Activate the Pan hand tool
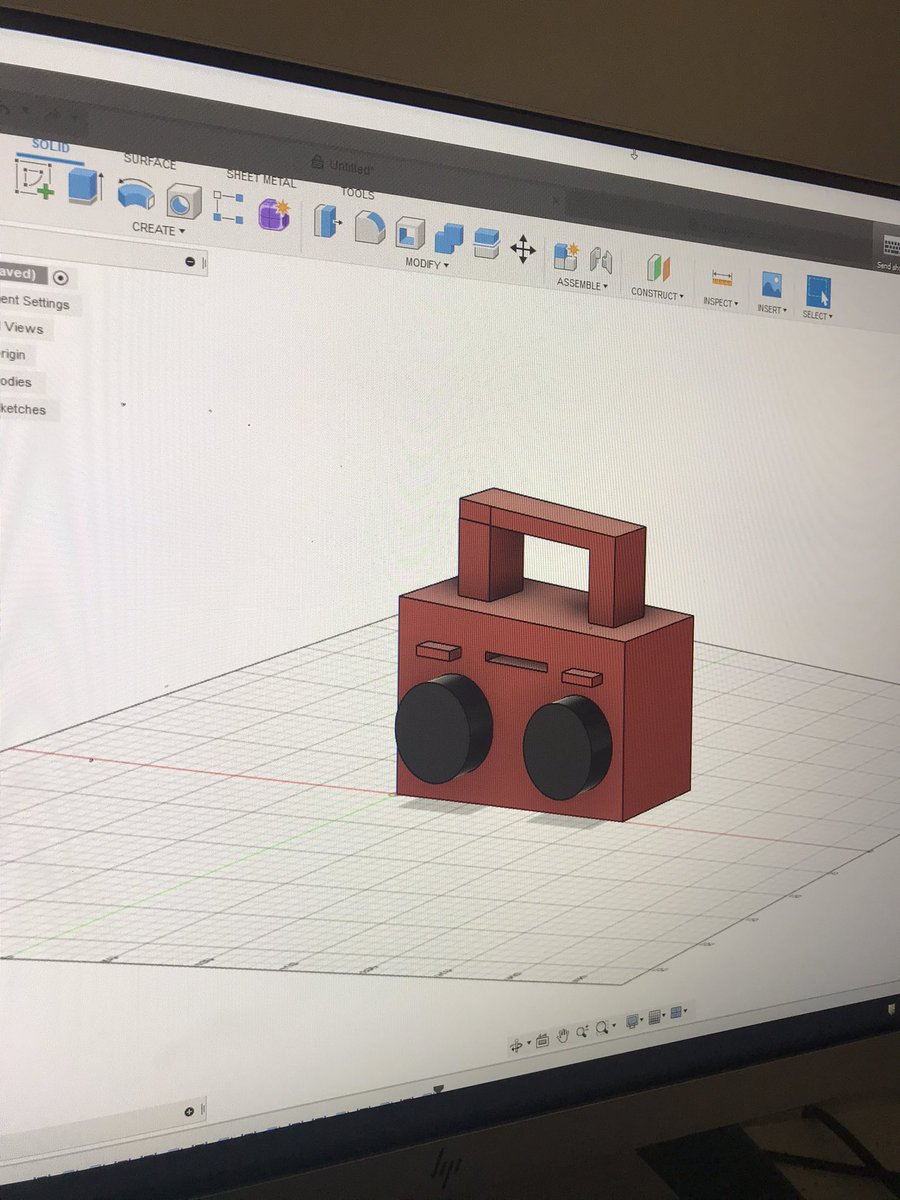This screenshot has width=900, height=1200. pyautogui.click(x=563, y=1036)
